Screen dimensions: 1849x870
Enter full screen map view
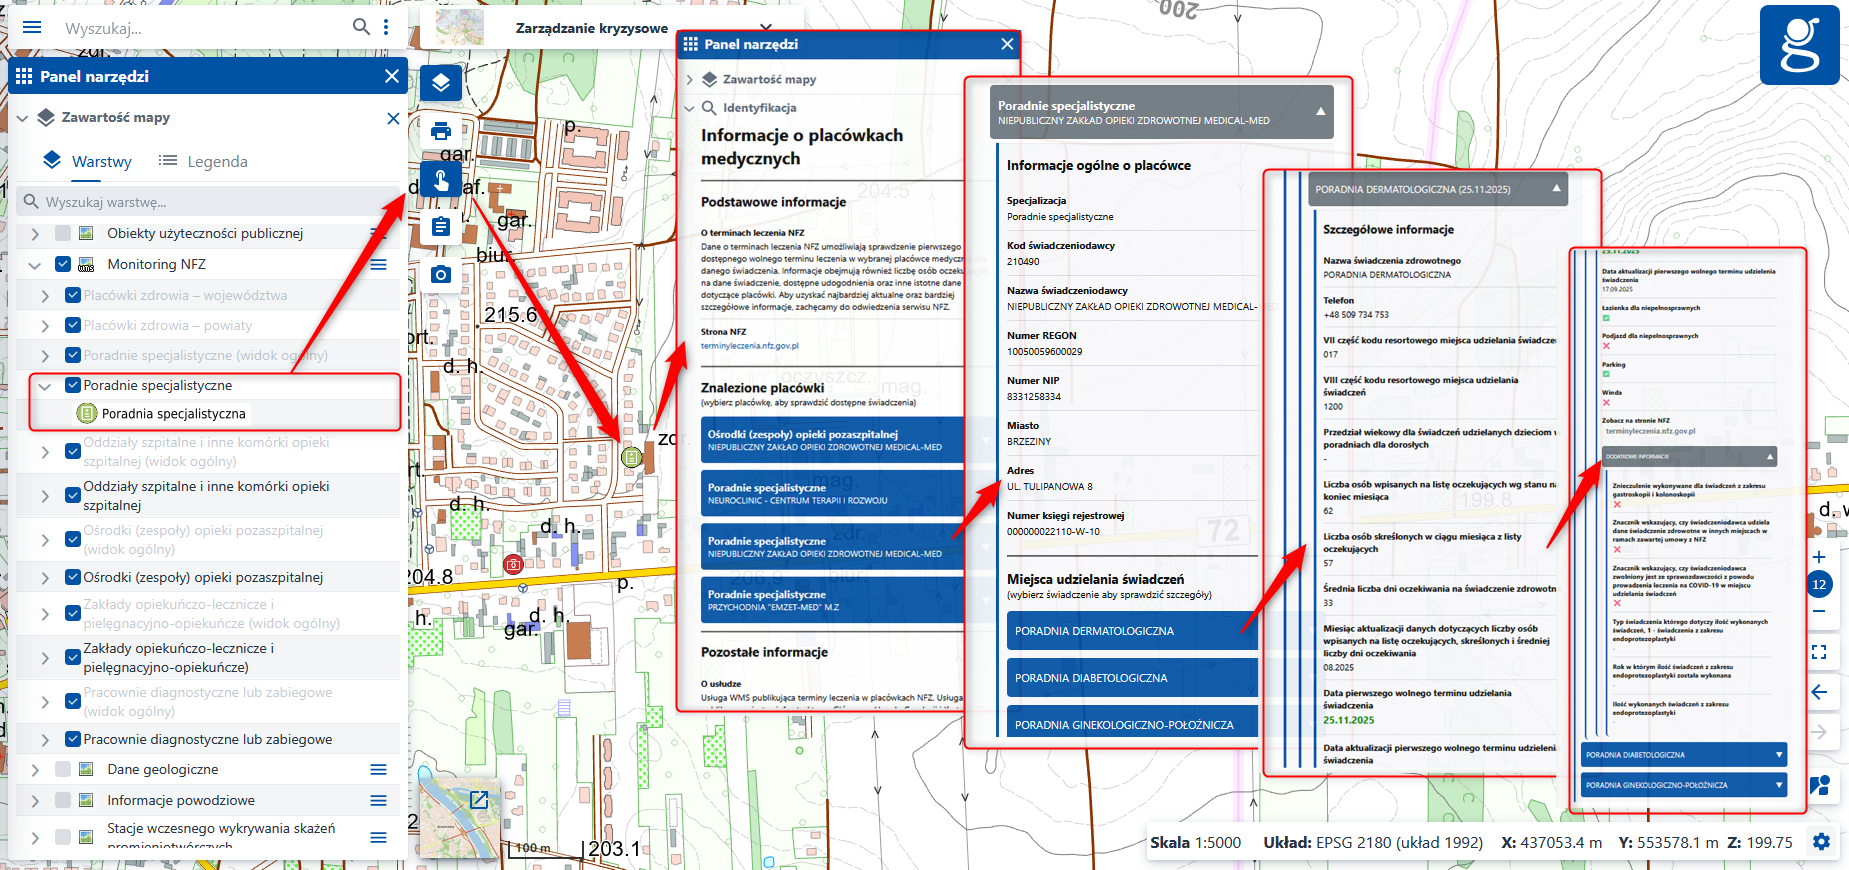click(1819, 652)
